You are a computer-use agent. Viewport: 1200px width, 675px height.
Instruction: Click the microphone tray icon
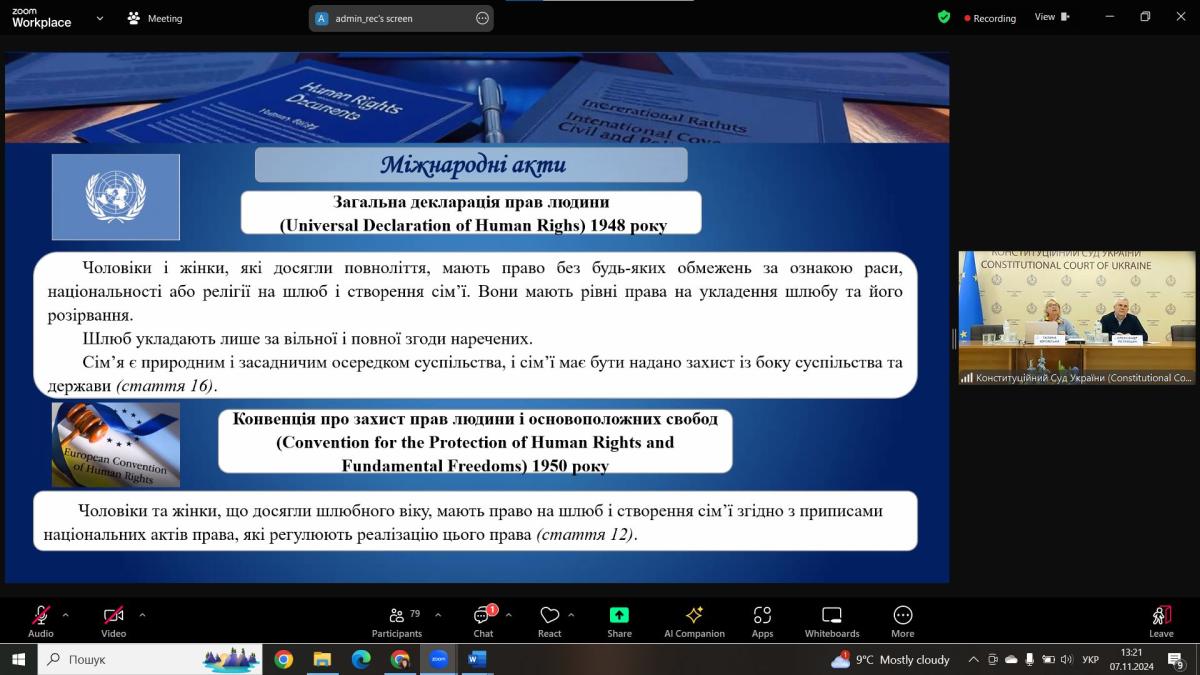(x=1030, y=660)
